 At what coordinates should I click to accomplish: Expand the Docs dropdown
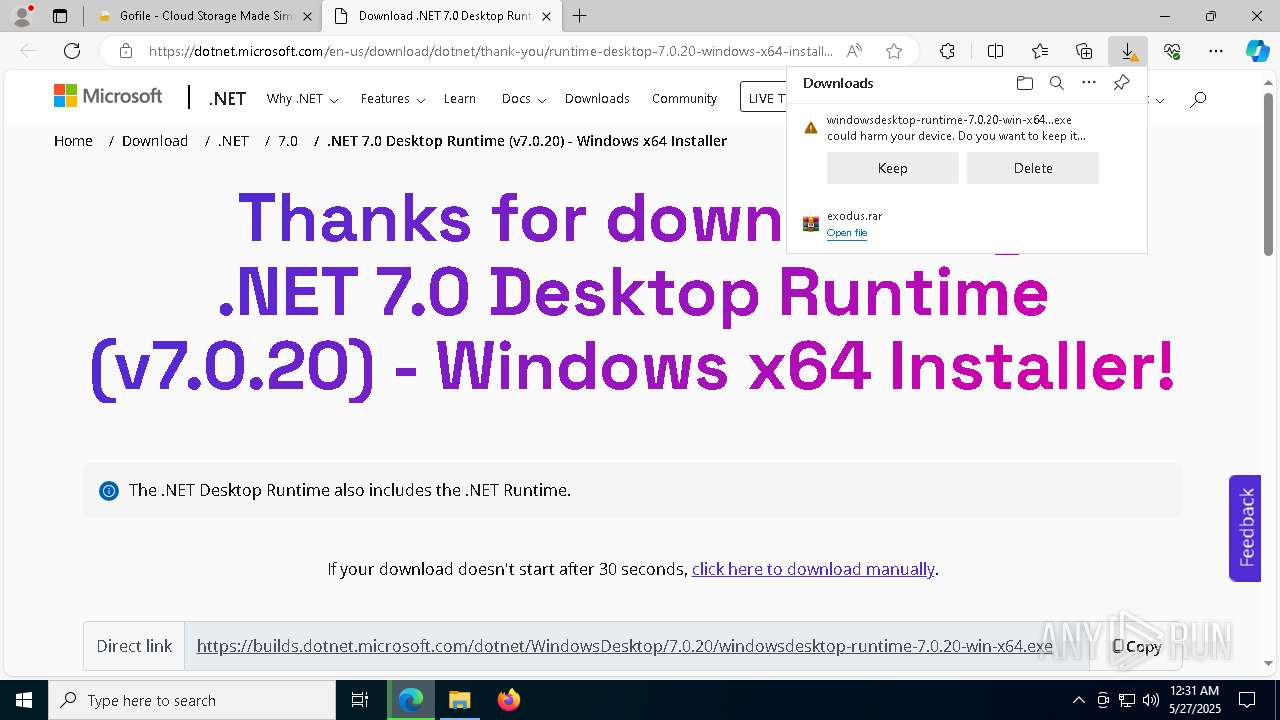[523, 99]
